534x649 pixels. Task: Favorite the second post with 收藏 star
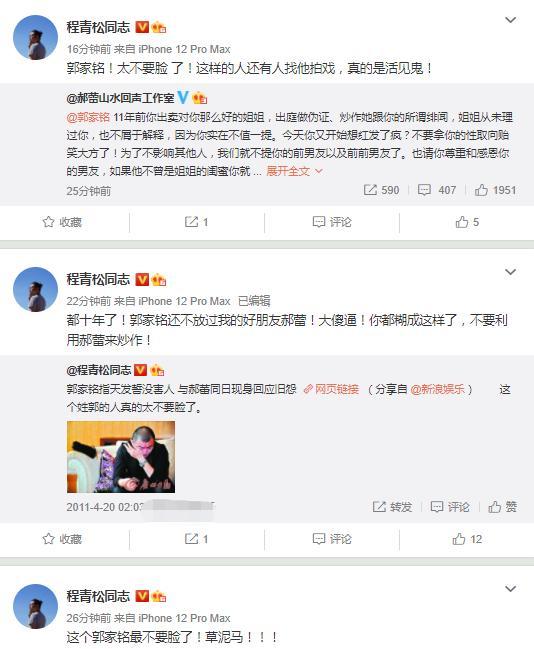point(62,539)
